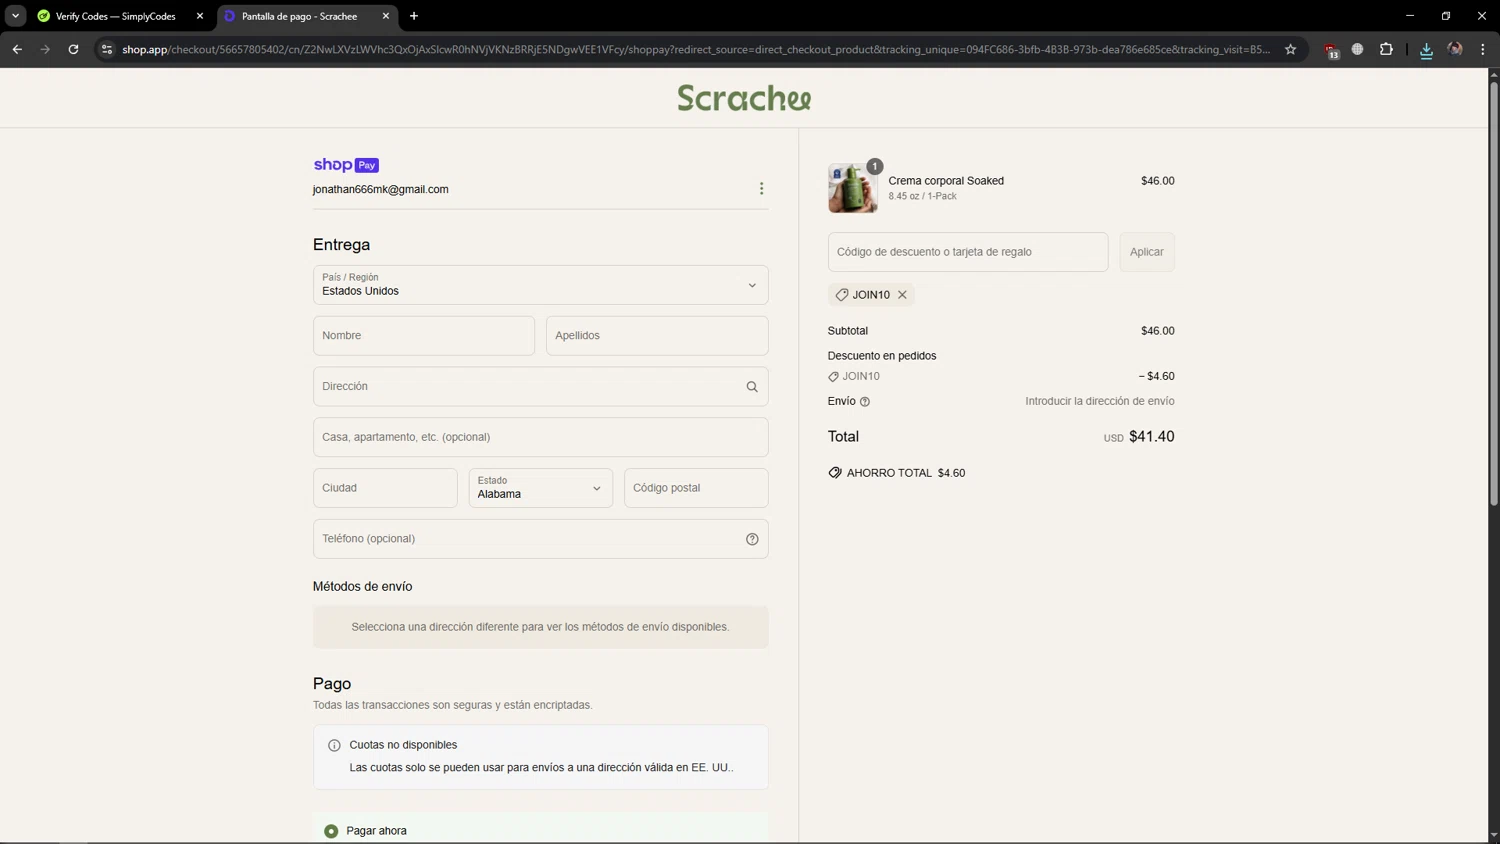Click the Introducir la dirección de envío text
The height and width of the screenshot is (844, 1500).
tap(1099, 401)
